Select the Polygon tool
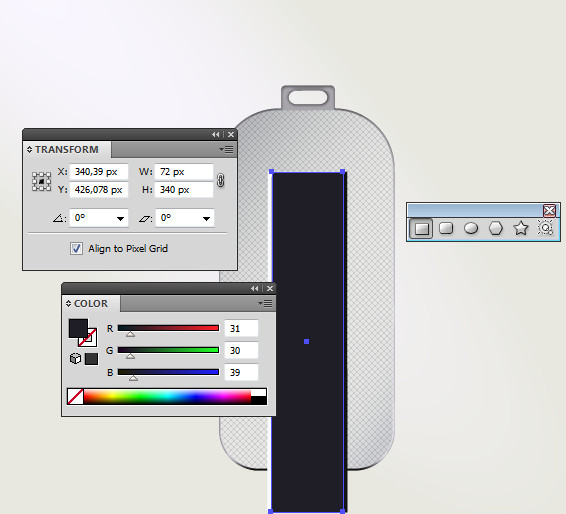This screenshot has height=514, width=566. pos(496,228)
